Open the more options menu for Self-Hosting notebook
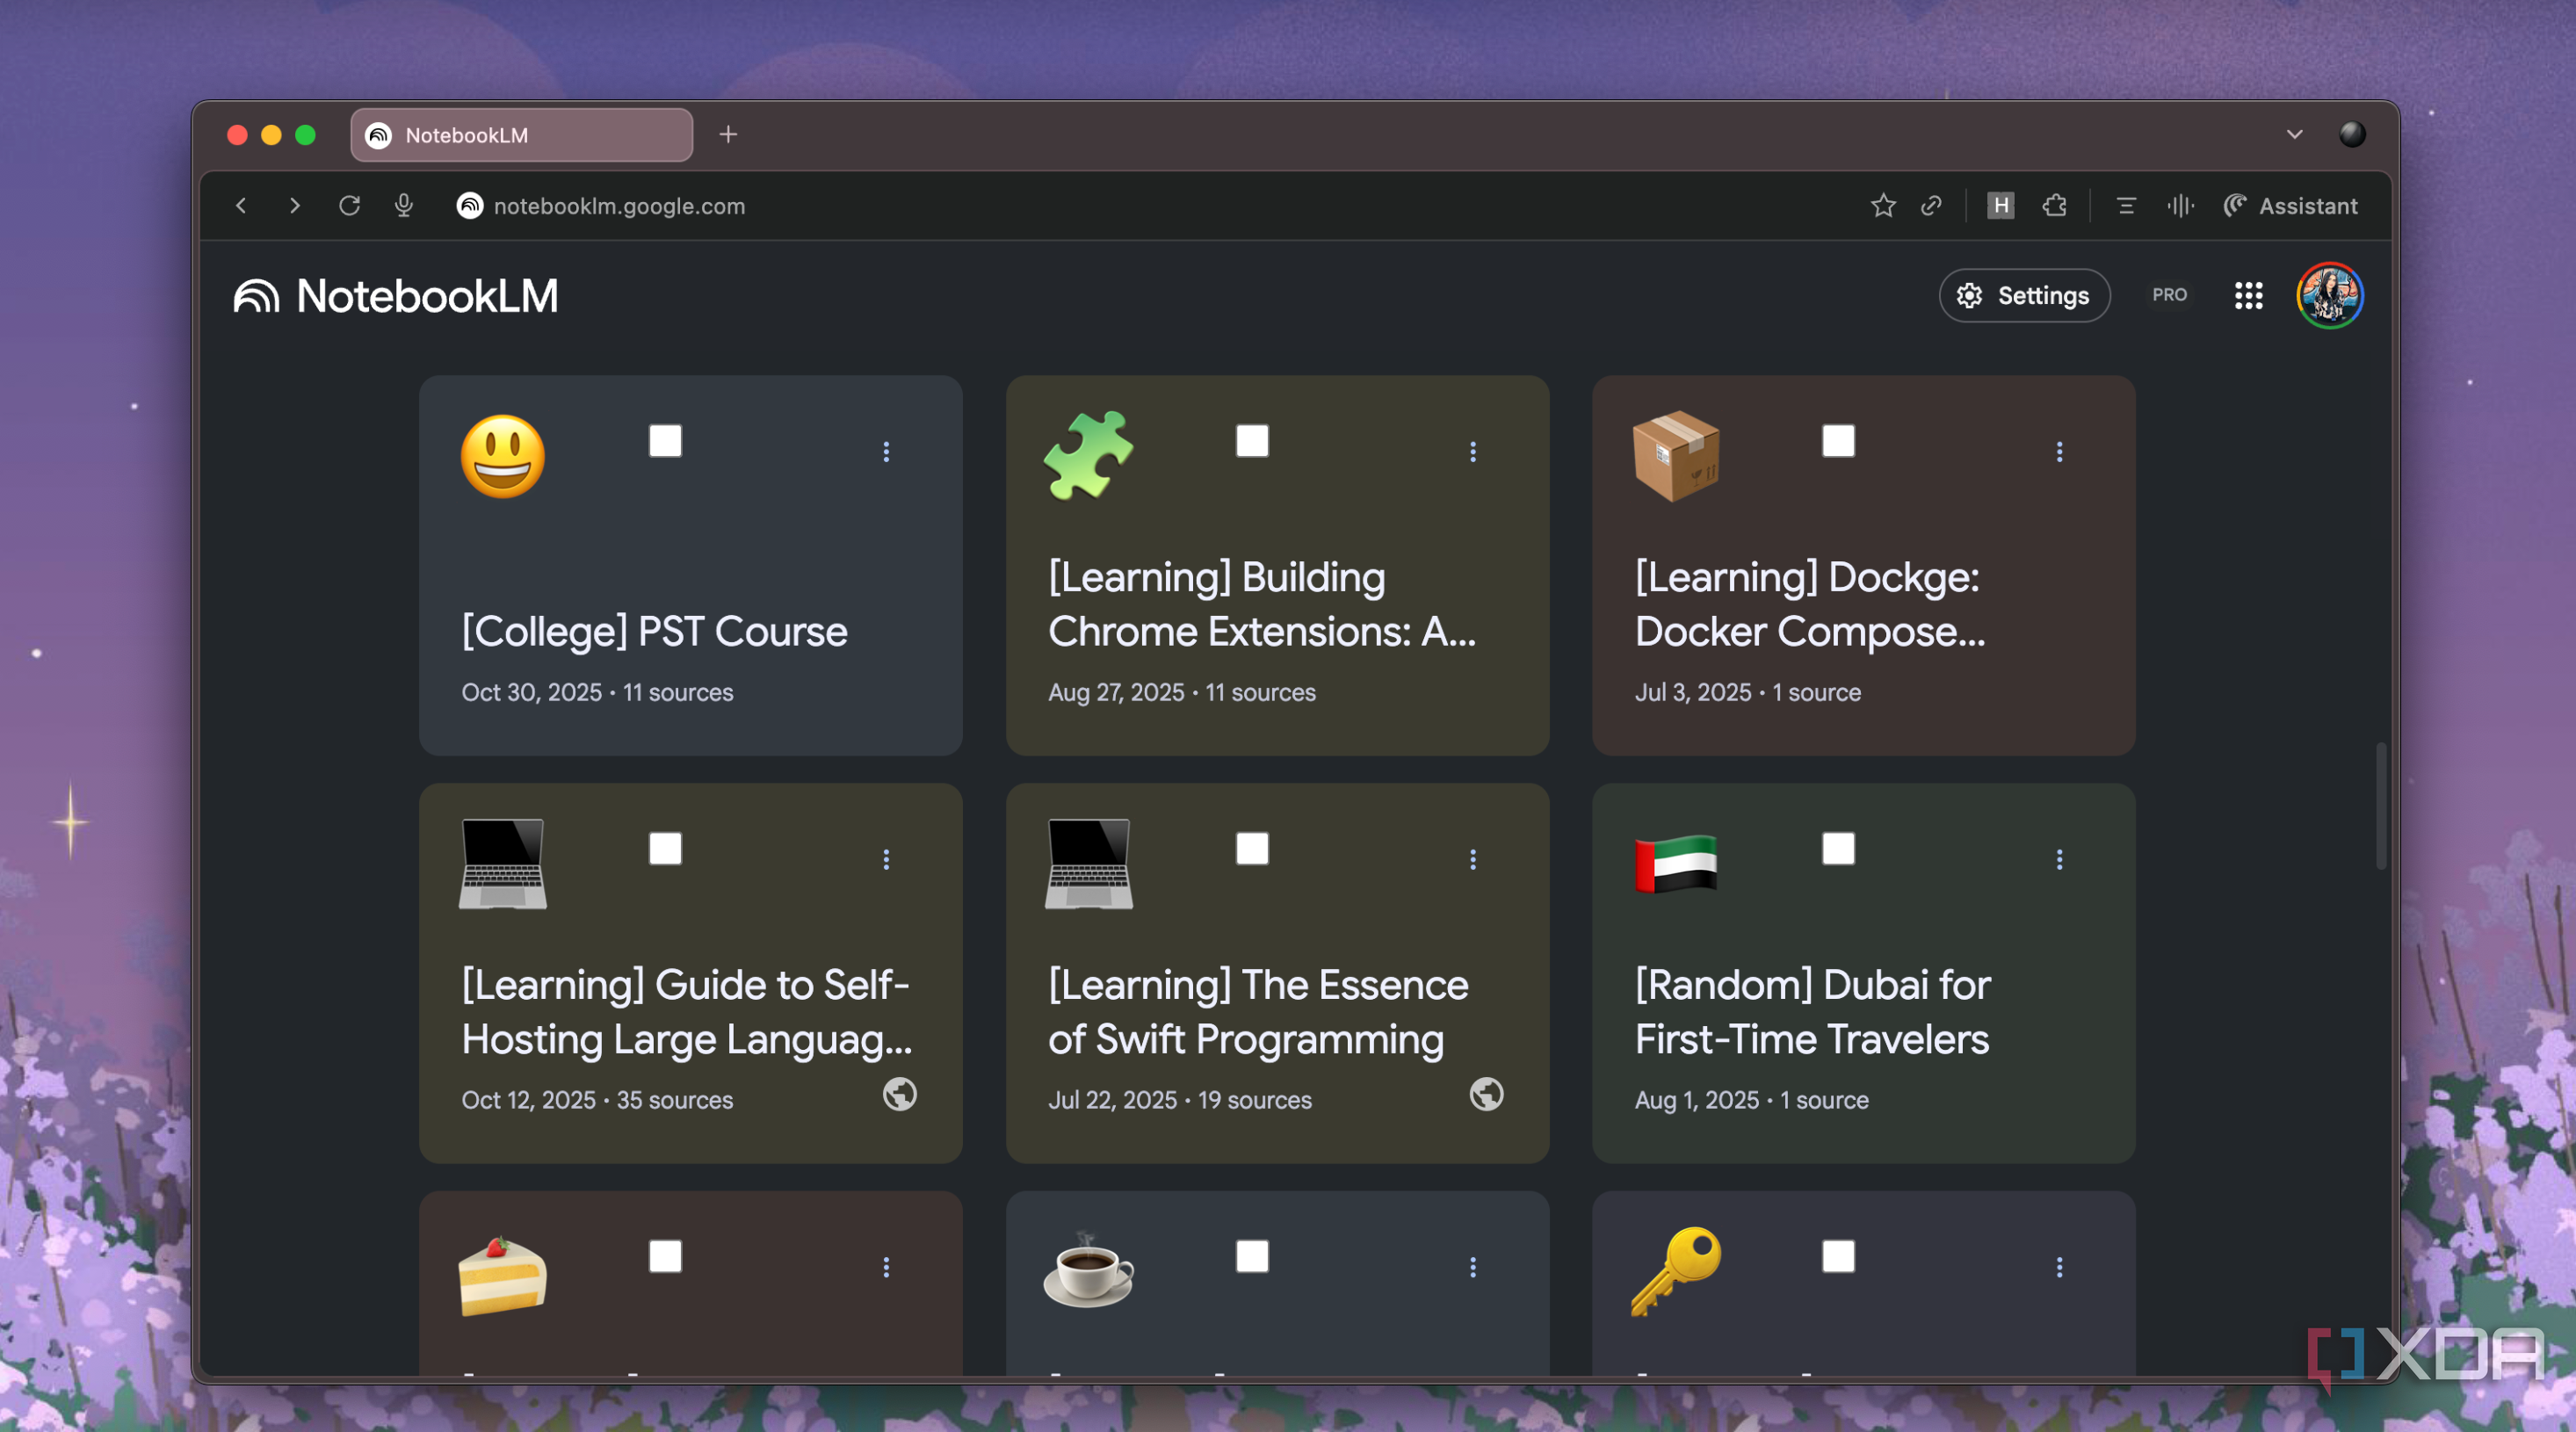 pos(886,860)
